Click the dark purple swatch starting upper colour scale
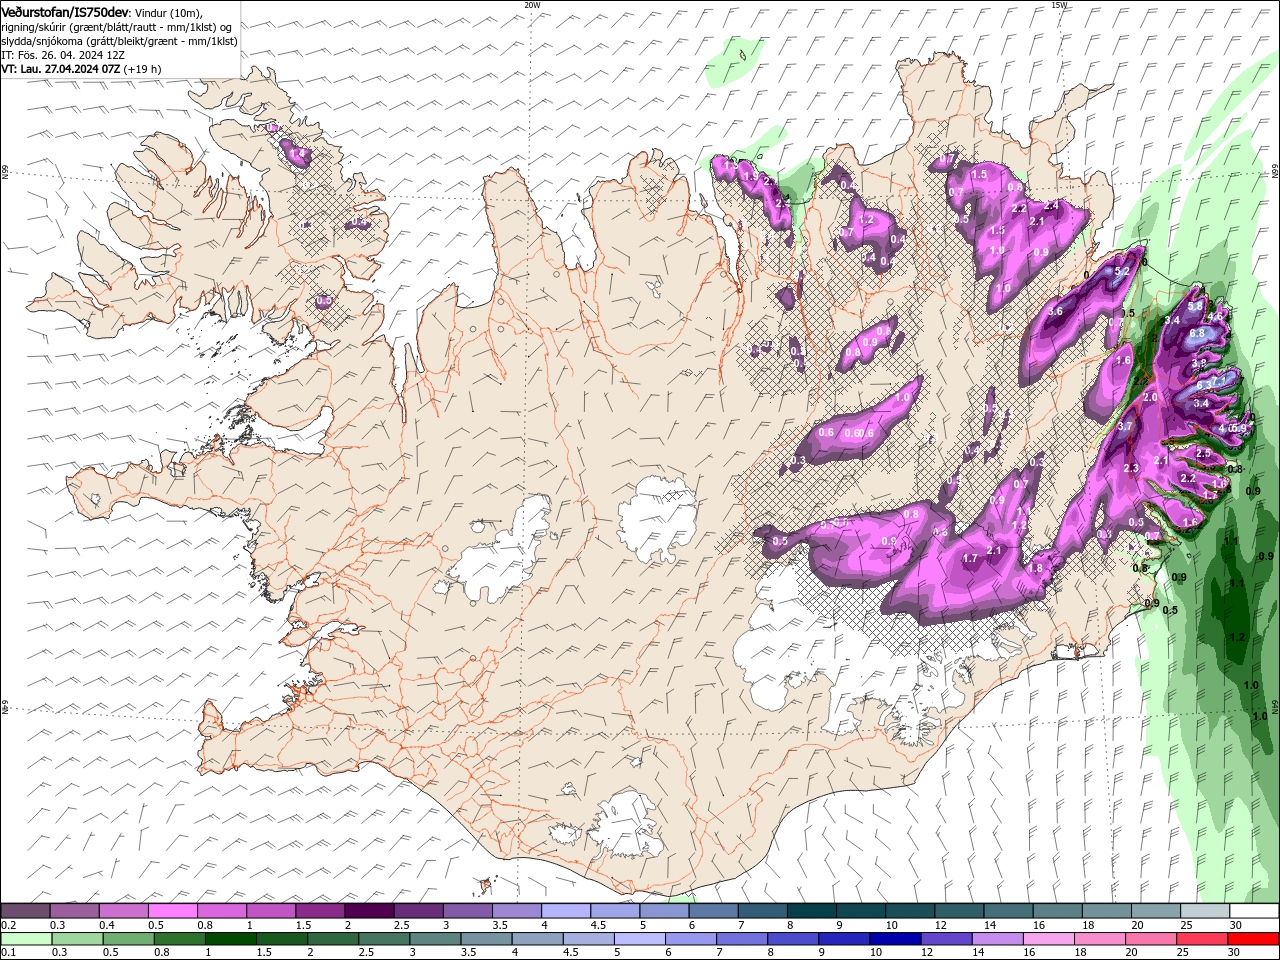The image size is (1280, 960). [25, 911]
